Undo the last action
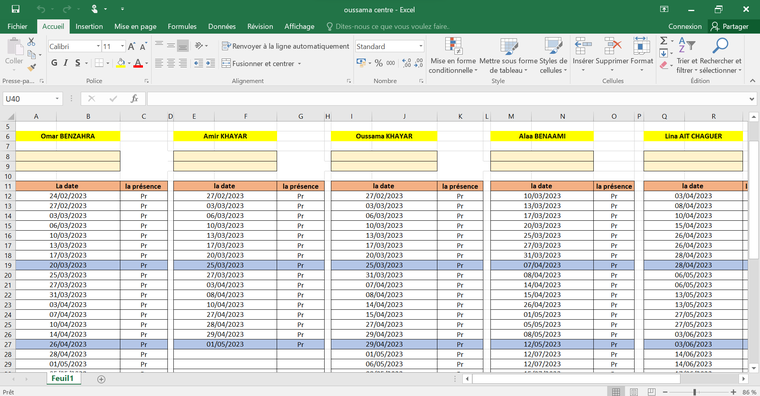The width and height of the screenshot is (760, 396). tap(41, 9)
